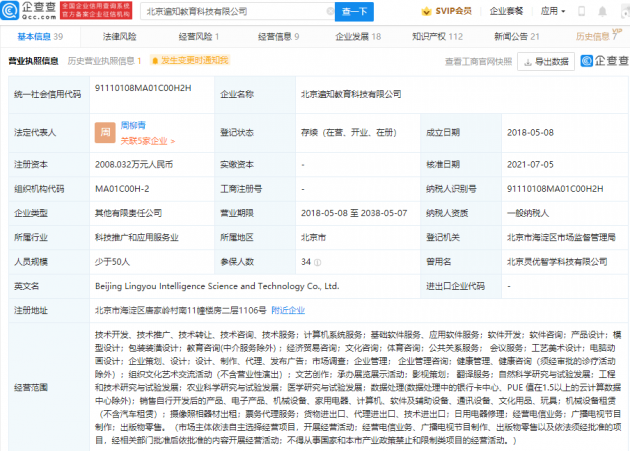Open SVIP会员 link

pyautogui.click(x=453, y=11)
